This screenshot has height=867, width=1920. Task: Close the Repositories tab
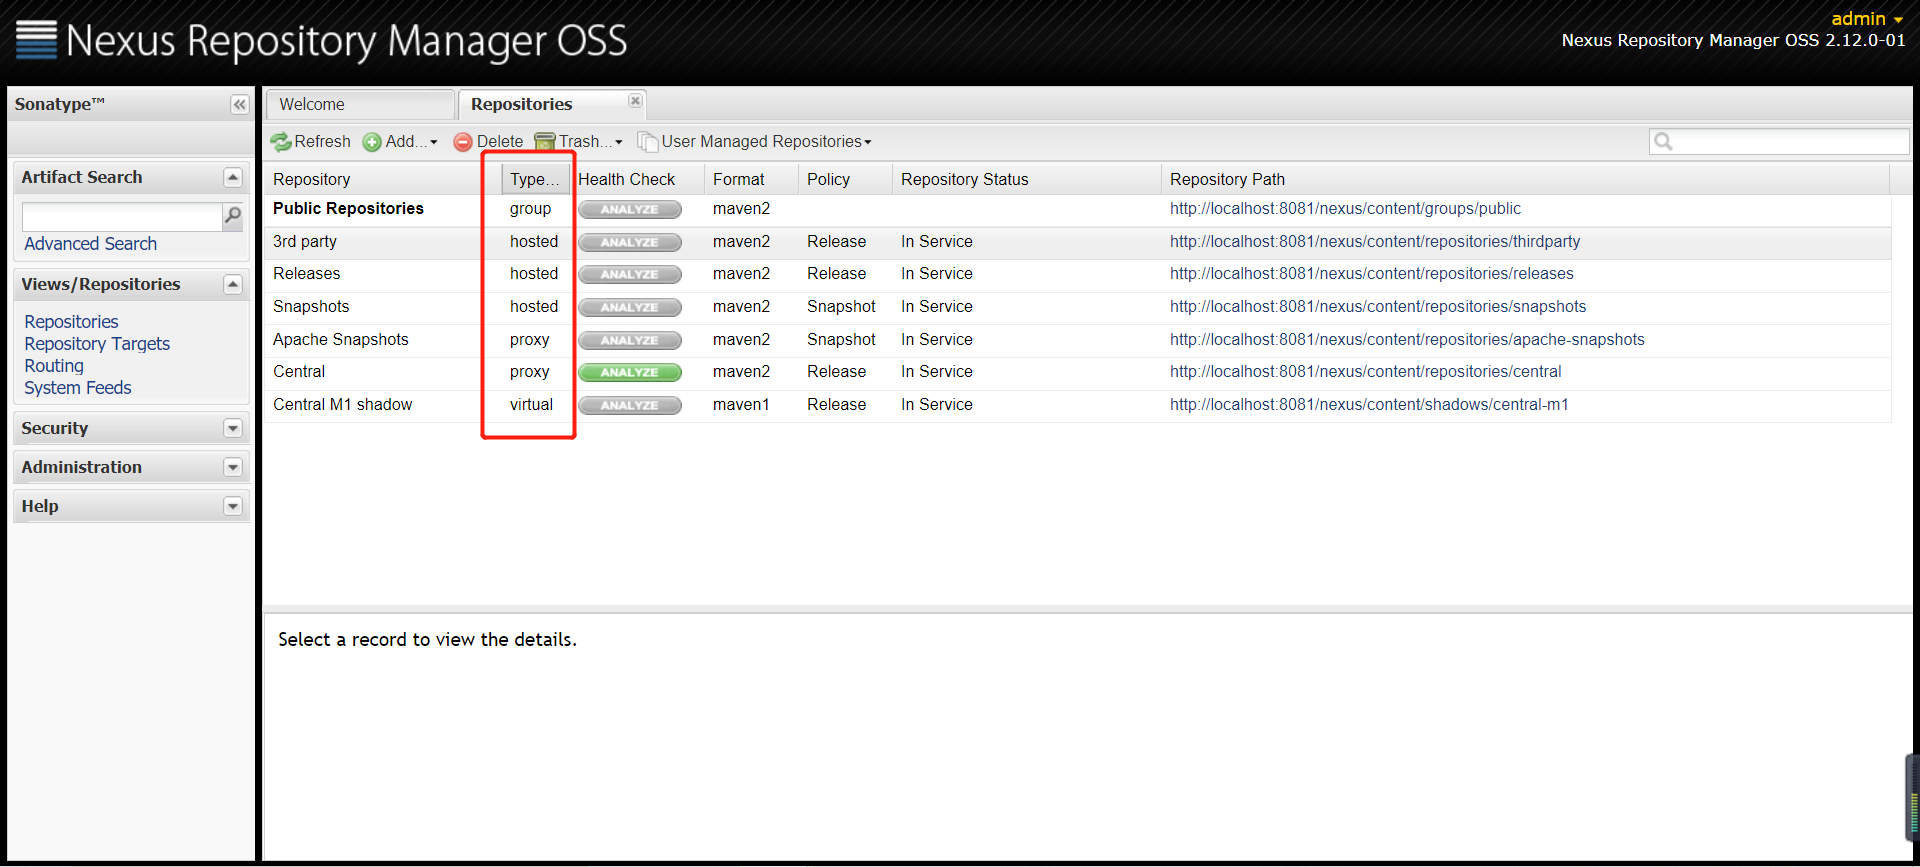point(635,101)
